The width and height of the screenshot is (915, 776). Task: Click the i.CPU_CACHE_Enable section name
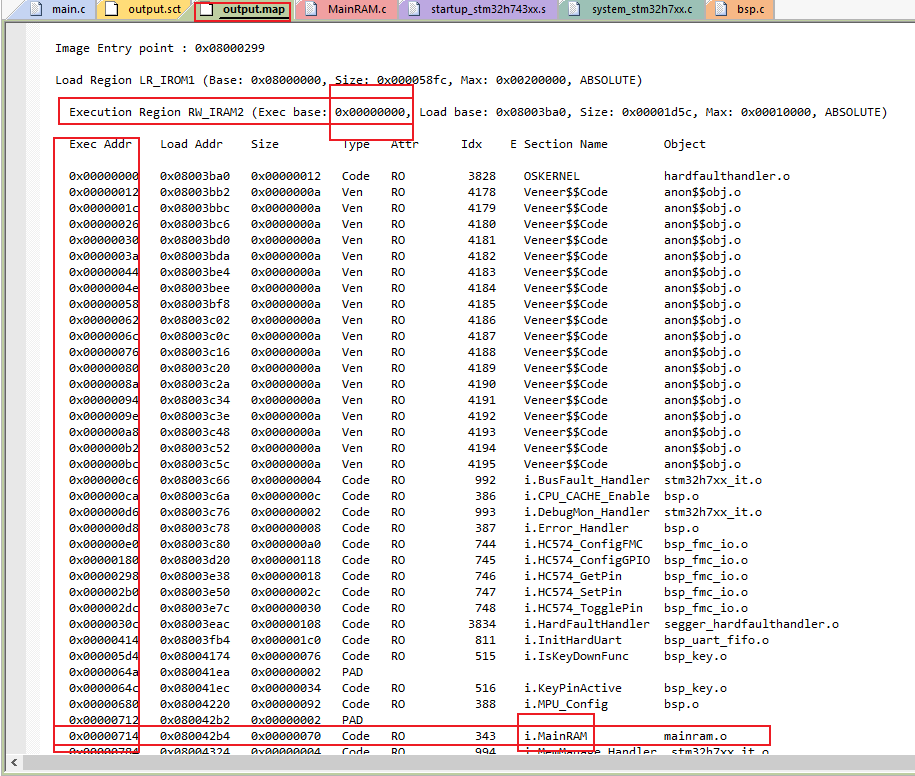(586, 496)
